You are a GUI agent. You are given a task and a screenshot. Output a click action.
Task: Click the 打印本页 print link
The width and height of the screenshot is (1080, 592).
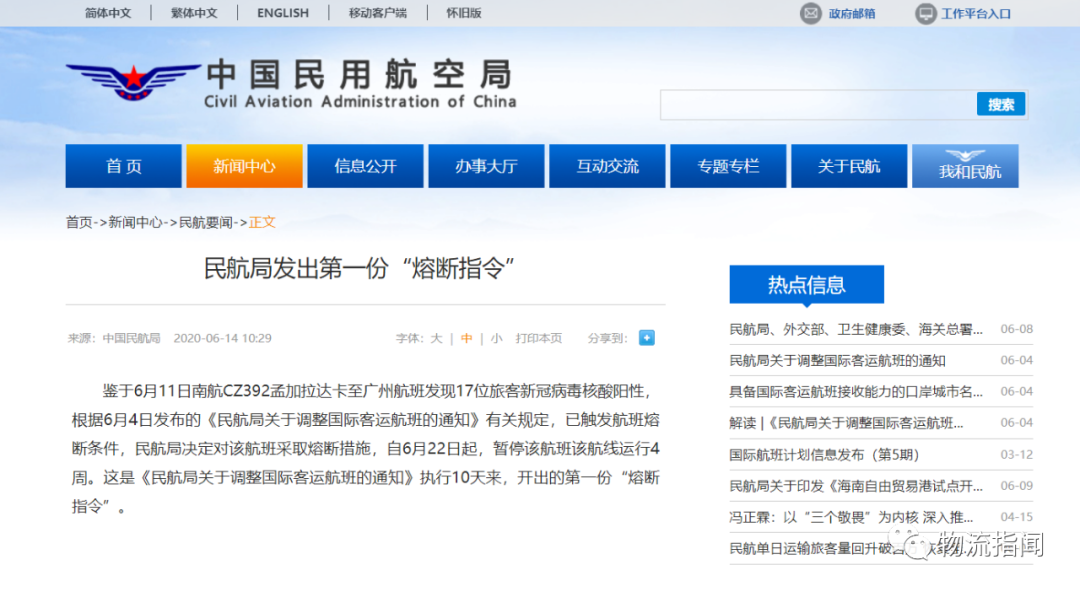pyautogui.click(x=539, y=339)
